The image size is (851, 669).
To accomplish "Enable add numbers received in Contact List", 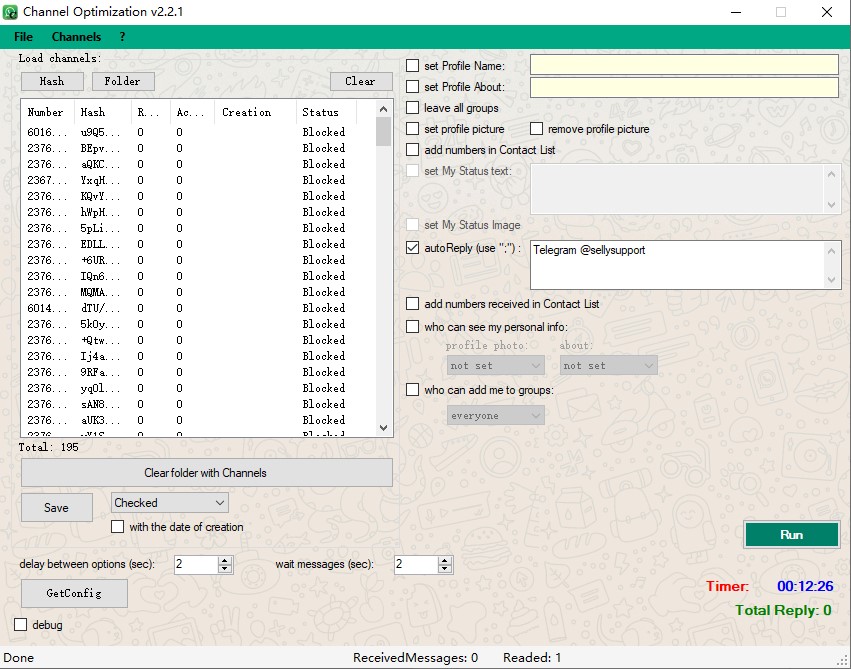I will click(412, 304).
